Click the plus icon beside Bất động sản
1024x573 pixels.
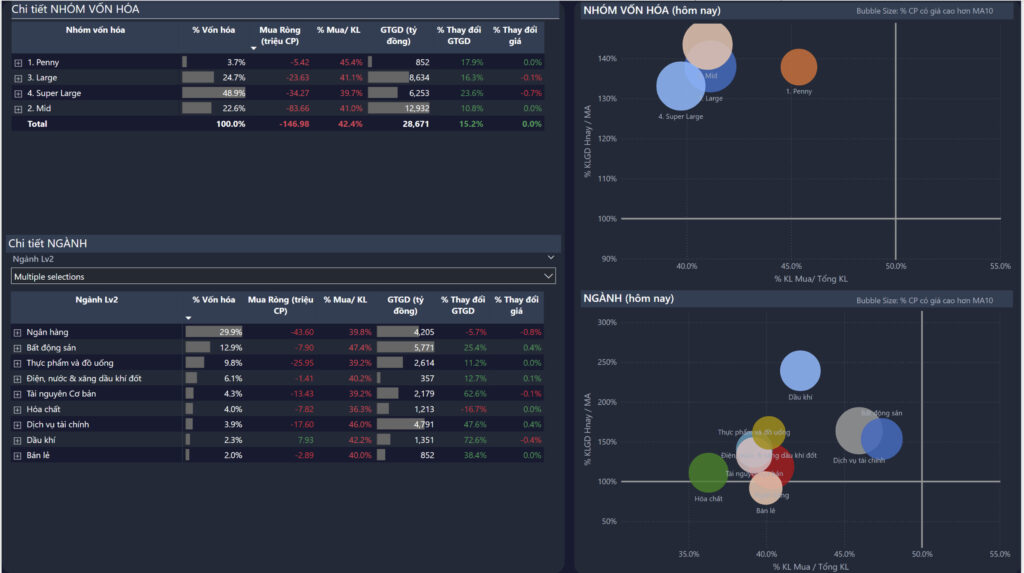tap(18, 348)
